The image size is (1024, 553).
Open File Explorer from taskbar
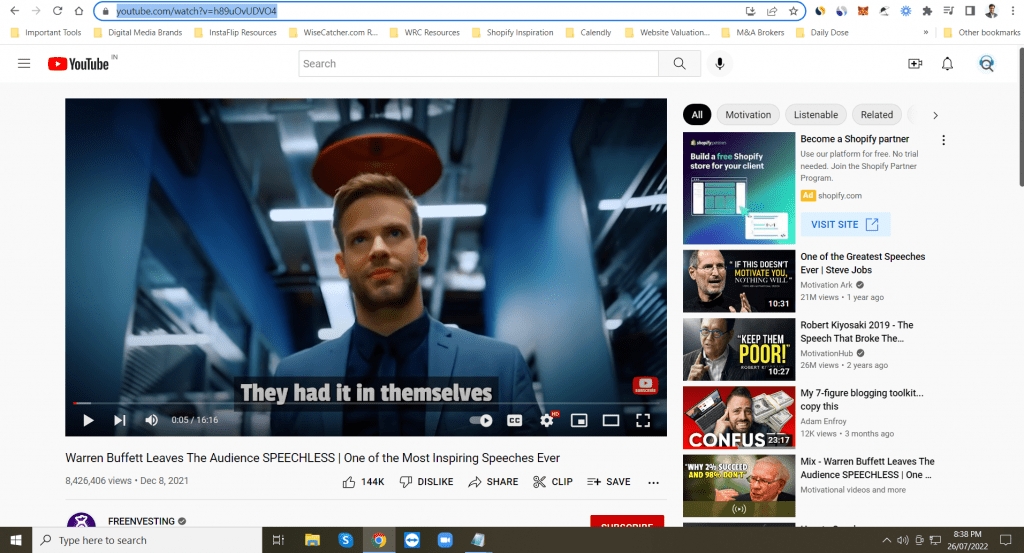(312, 540)
